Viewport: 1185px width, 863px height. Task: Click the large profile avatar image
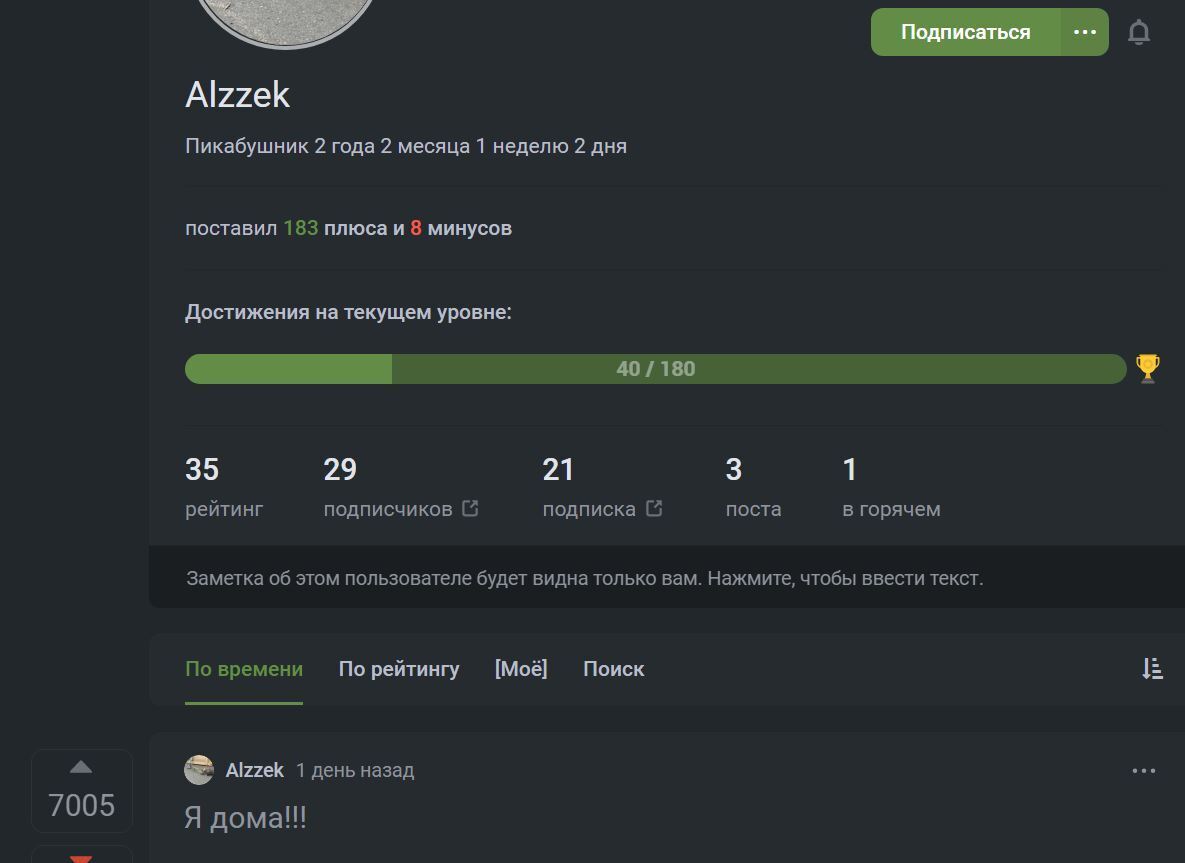286,20
